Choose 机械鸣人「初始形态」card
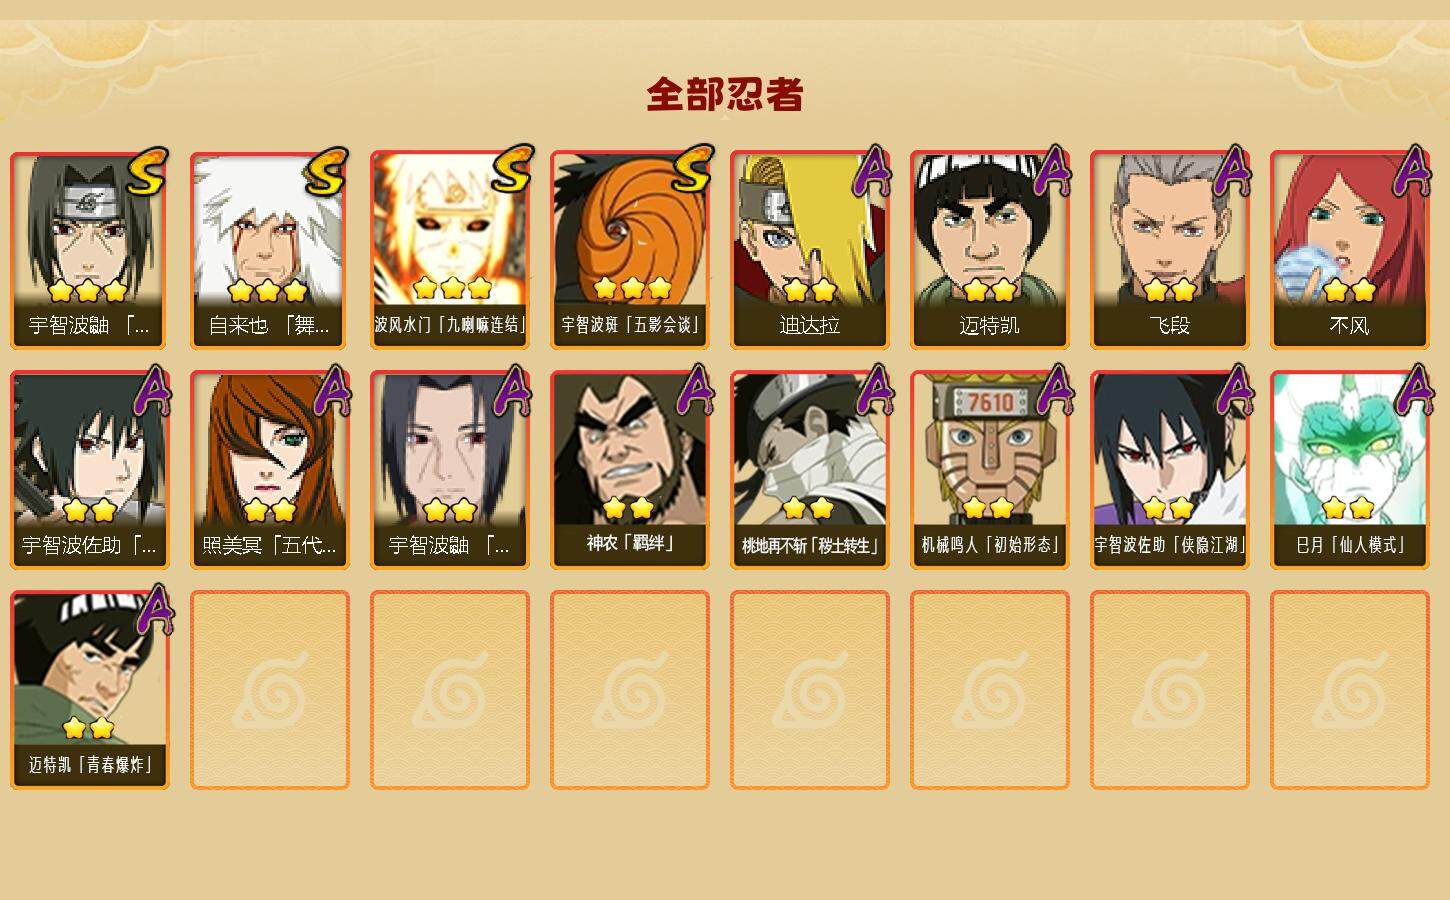Viewport: 1450px width, 900px height. coord(990,470)
